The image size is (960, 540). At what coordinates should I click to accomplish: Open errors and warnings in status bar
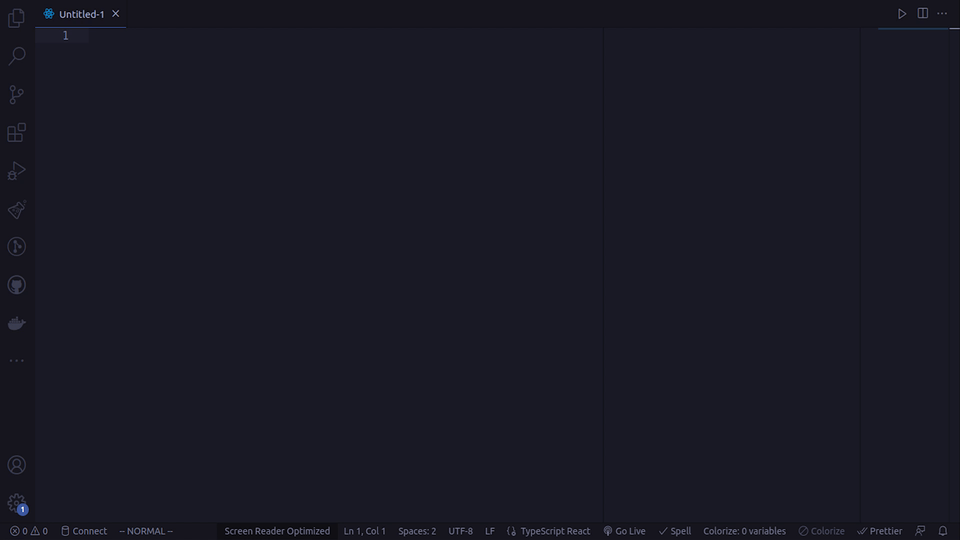[x=29, y=531]
